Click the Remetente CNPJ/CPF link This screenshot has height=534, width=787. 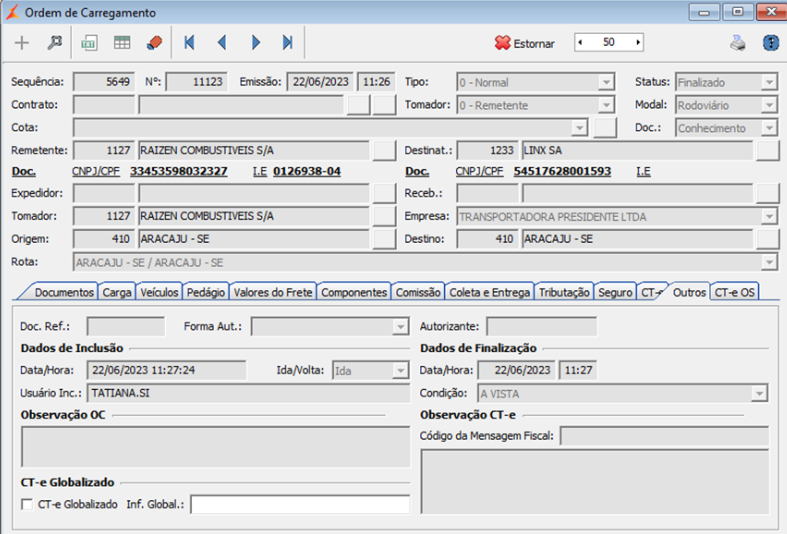coord(96,172)
